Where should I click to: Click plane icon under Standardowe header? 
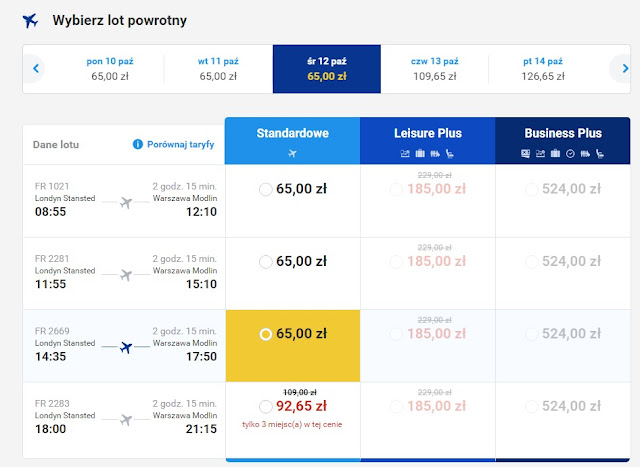[292, 154]
